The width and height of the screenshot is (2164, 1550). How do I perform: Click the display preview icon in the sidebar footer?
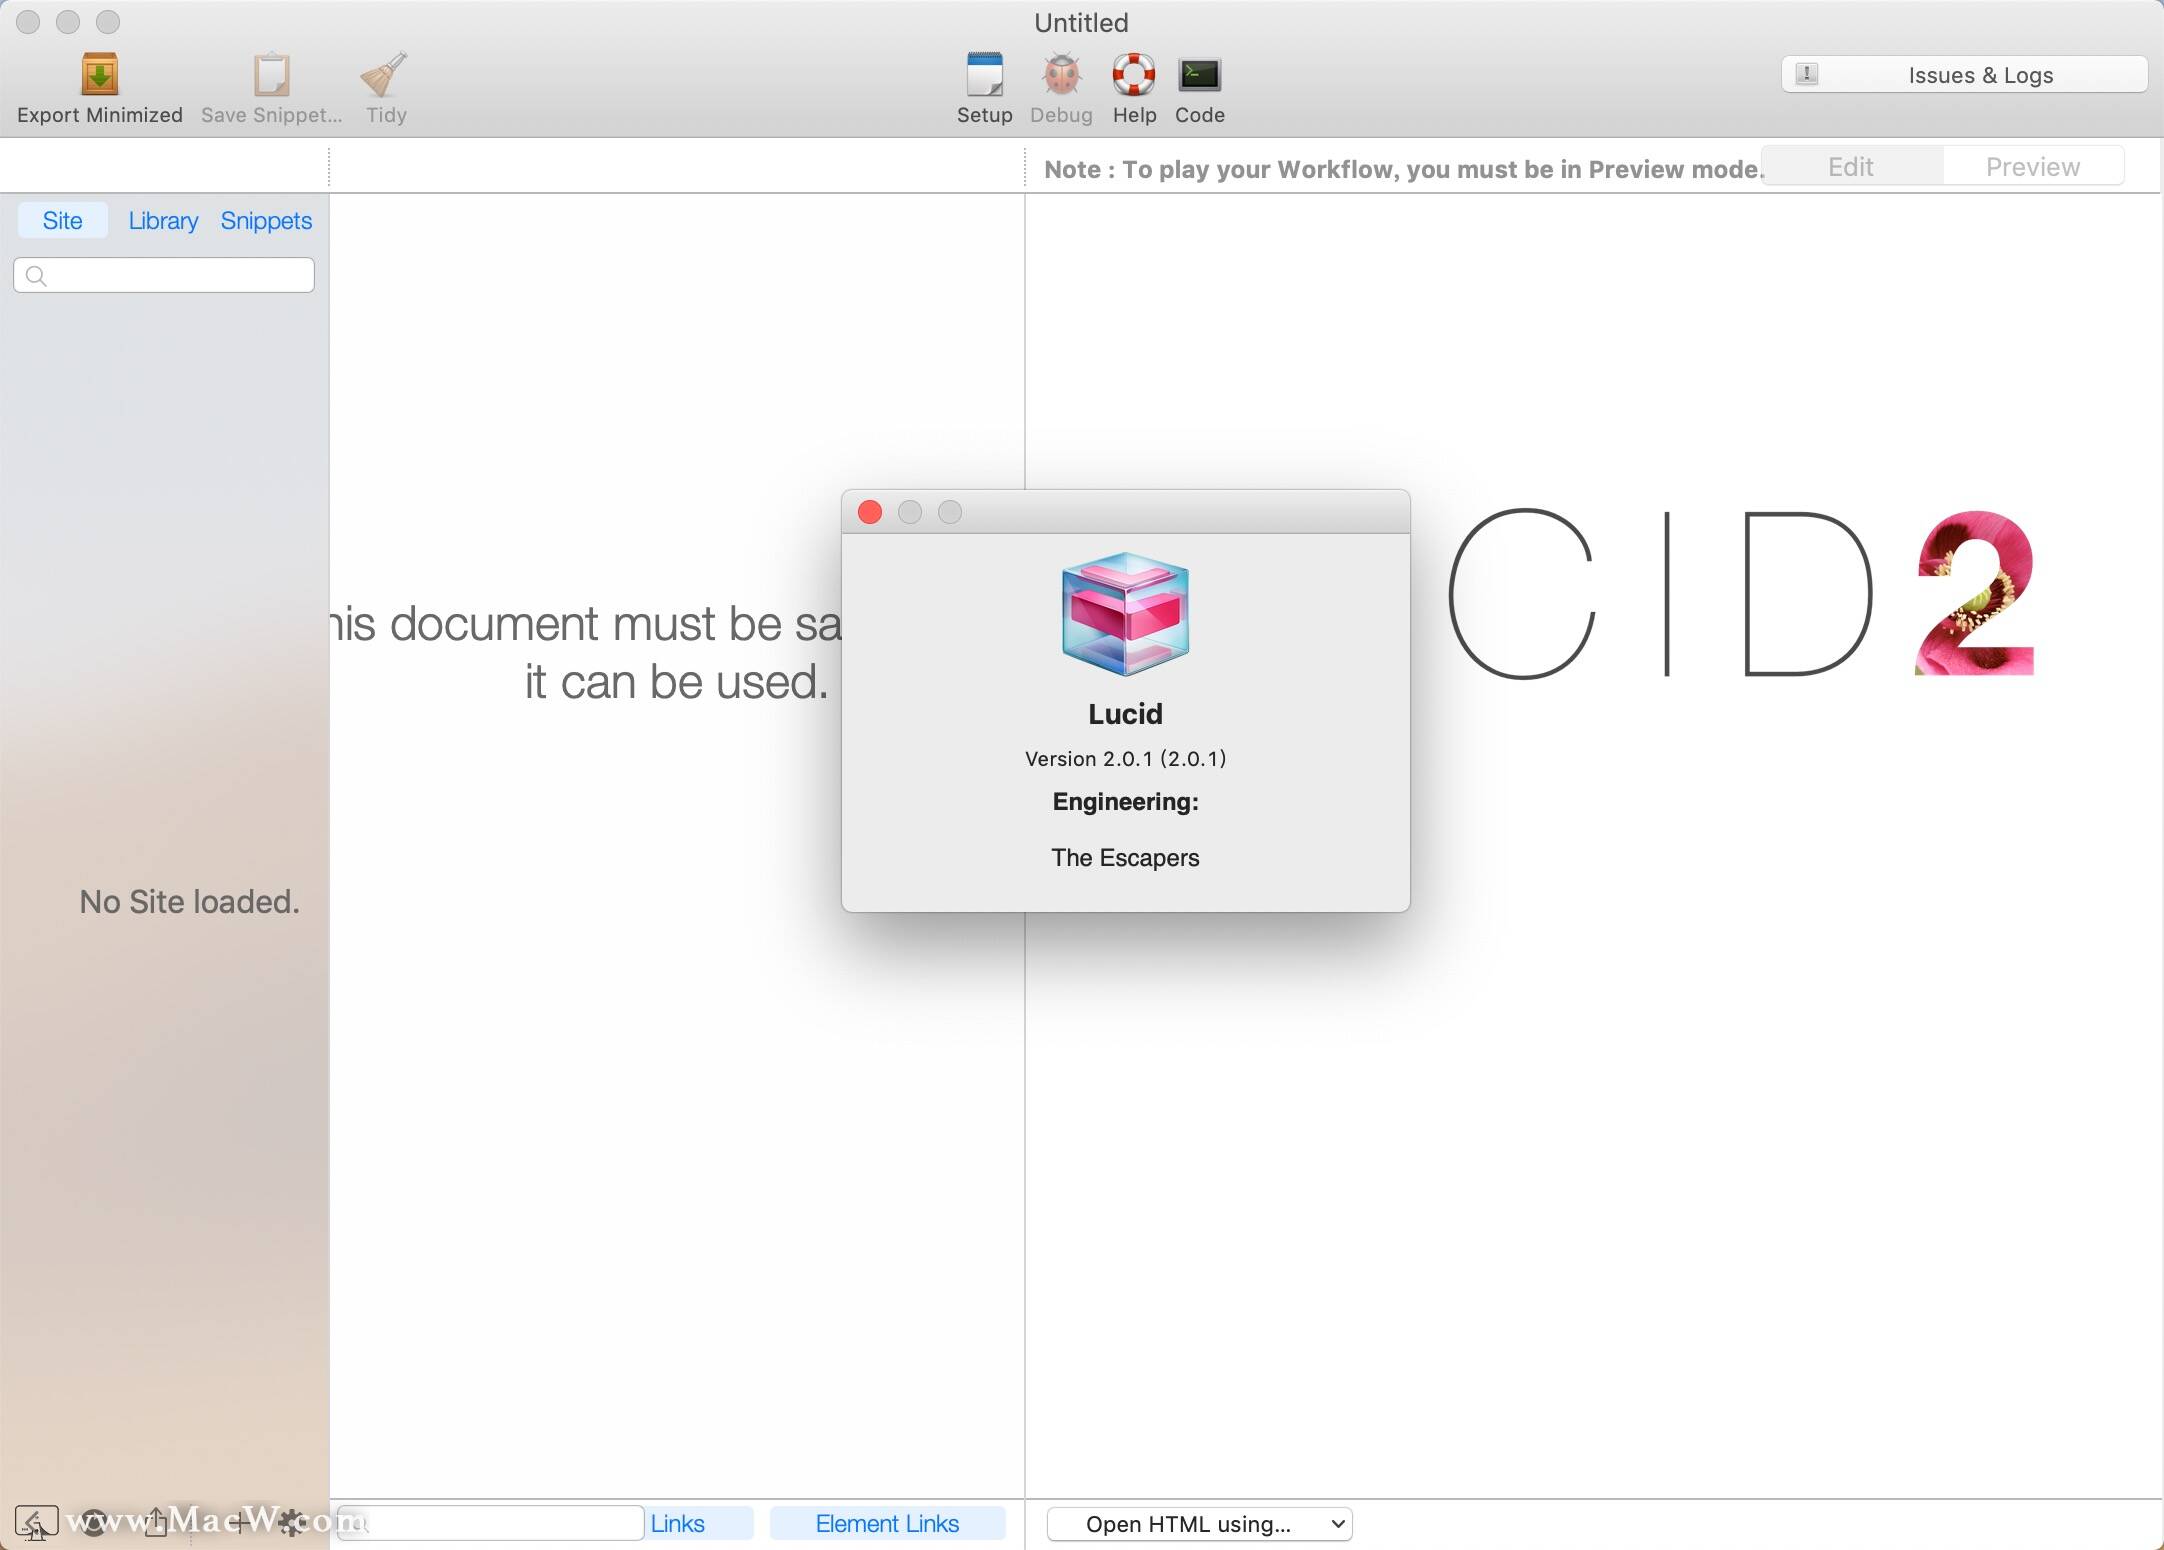[36, 1523]
